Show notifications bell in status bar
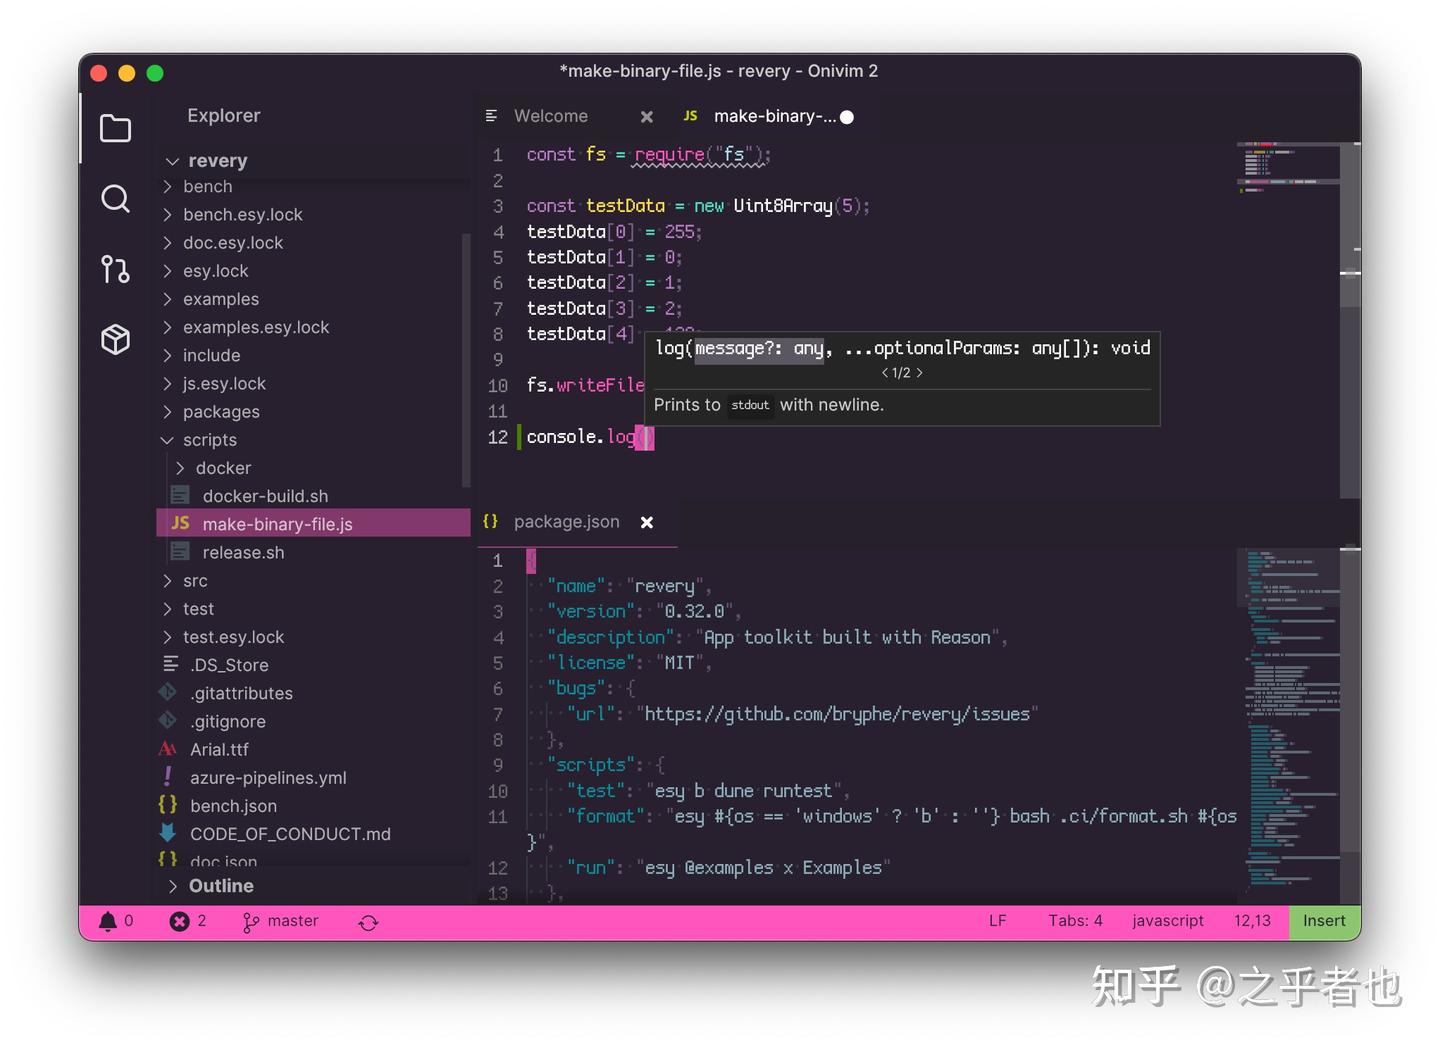 click(x=107, y=921)
